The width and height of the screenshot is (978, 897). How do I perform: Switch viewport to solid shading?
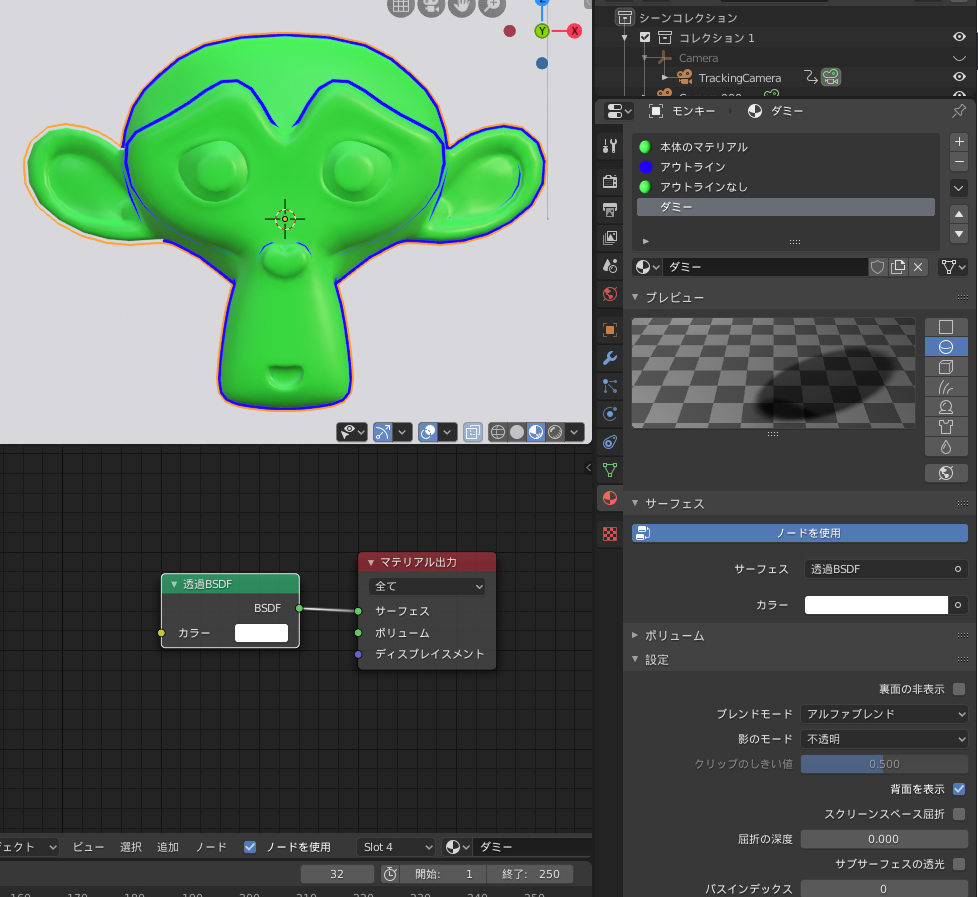516,432
